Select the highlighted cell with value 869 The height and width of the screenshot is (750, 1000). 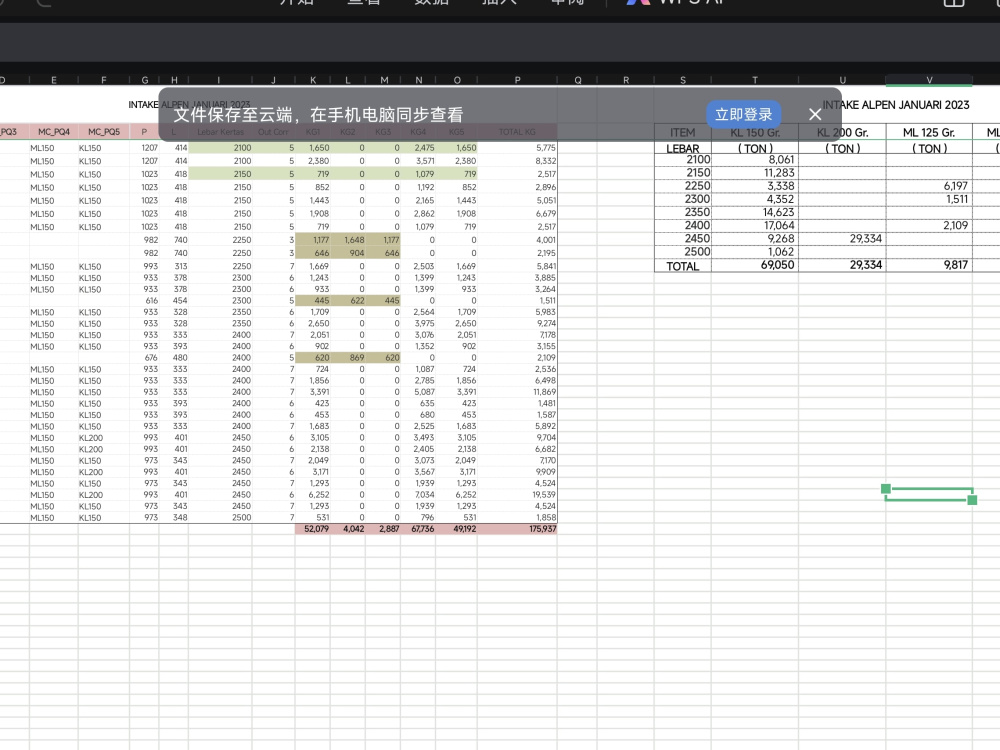click(x=348, y=358)
